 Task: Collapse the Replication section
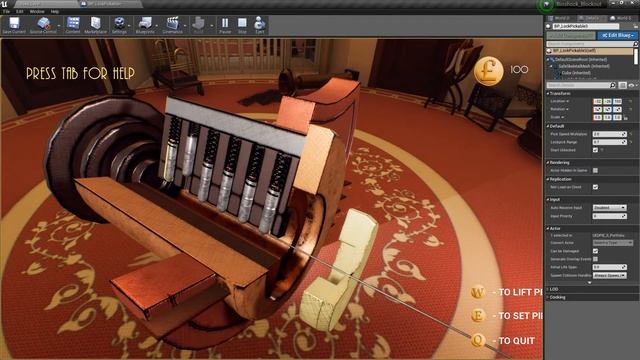[548, 179]
